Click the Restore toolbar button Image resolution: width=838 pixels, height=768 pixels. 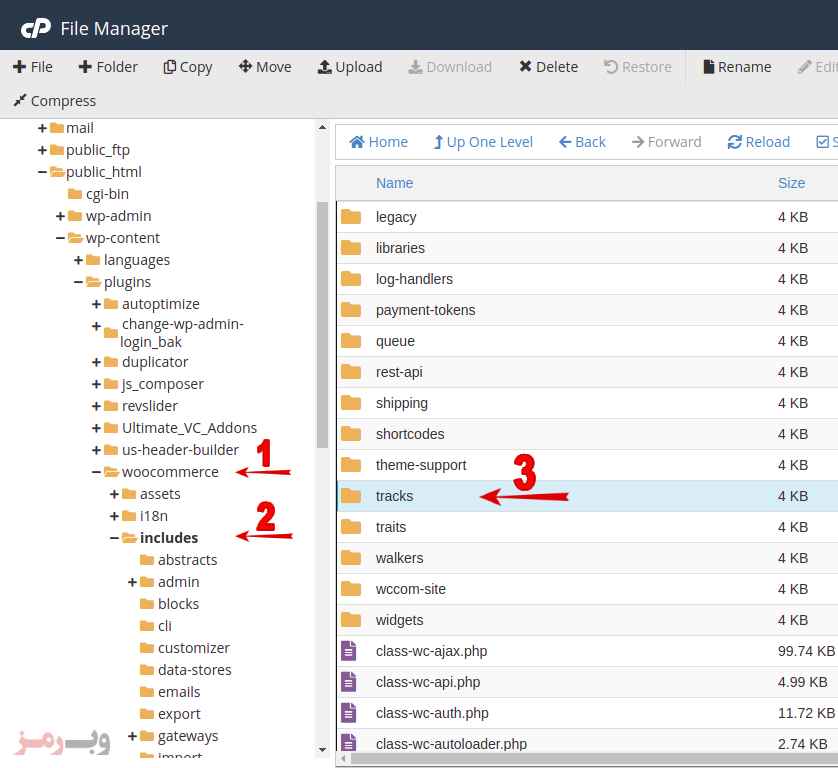(638, 67)
